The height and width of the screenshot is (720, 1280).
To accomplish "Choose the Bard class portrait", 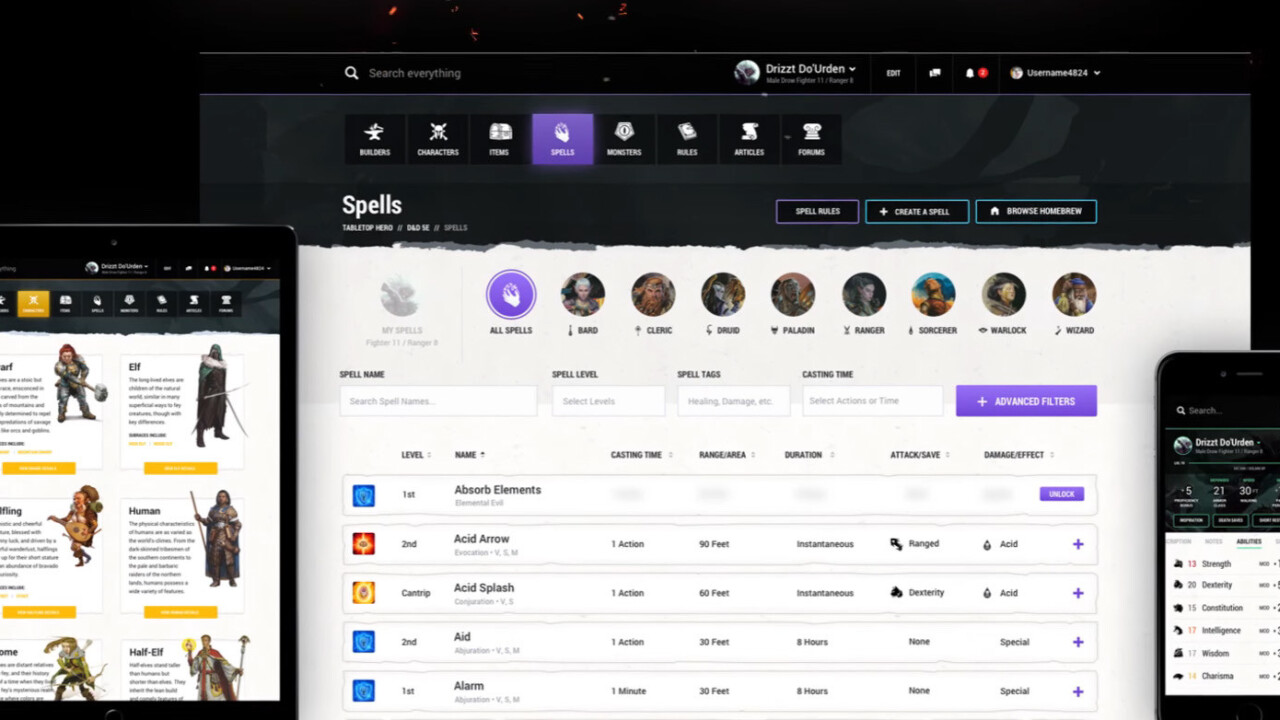I will click(x=583, y=295).
